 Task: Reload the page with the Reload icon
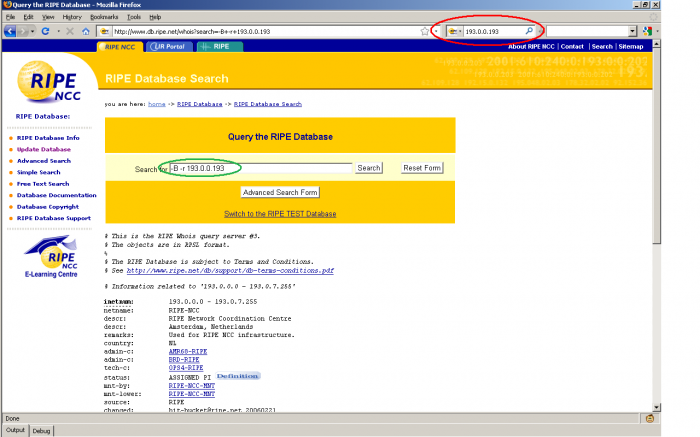pos(45,31)
